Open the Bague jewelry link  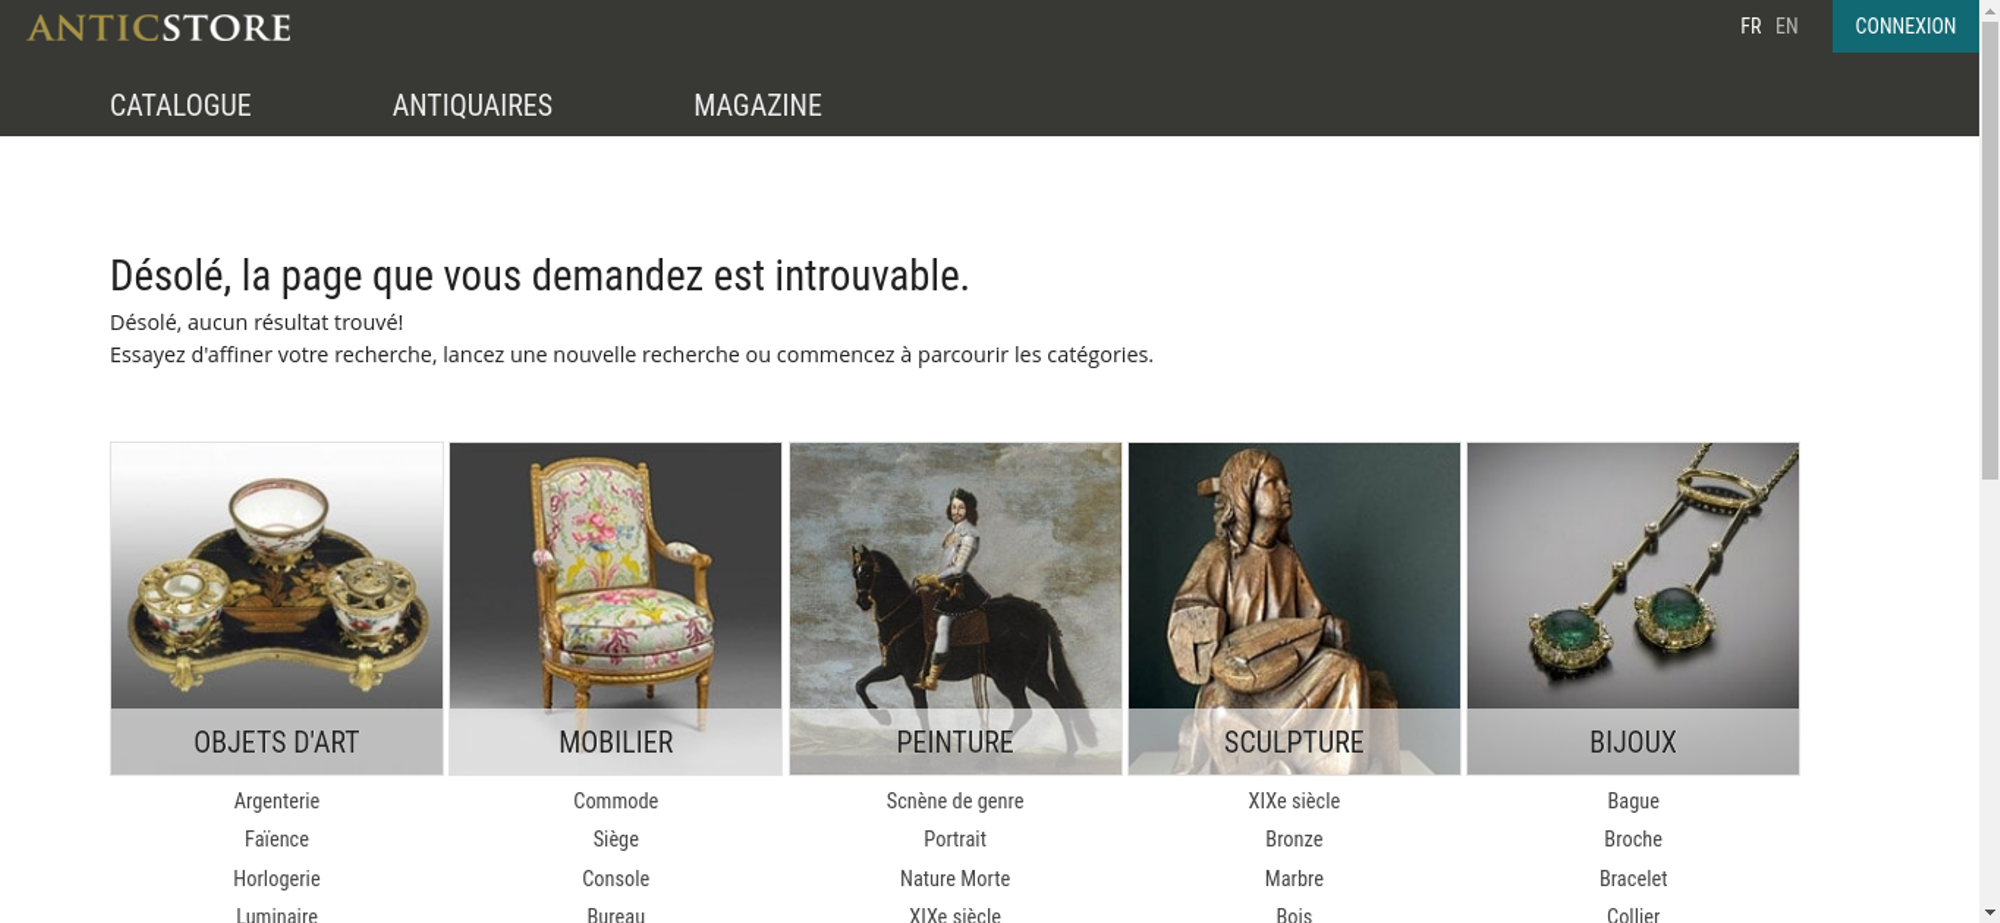coord(1633,801)
